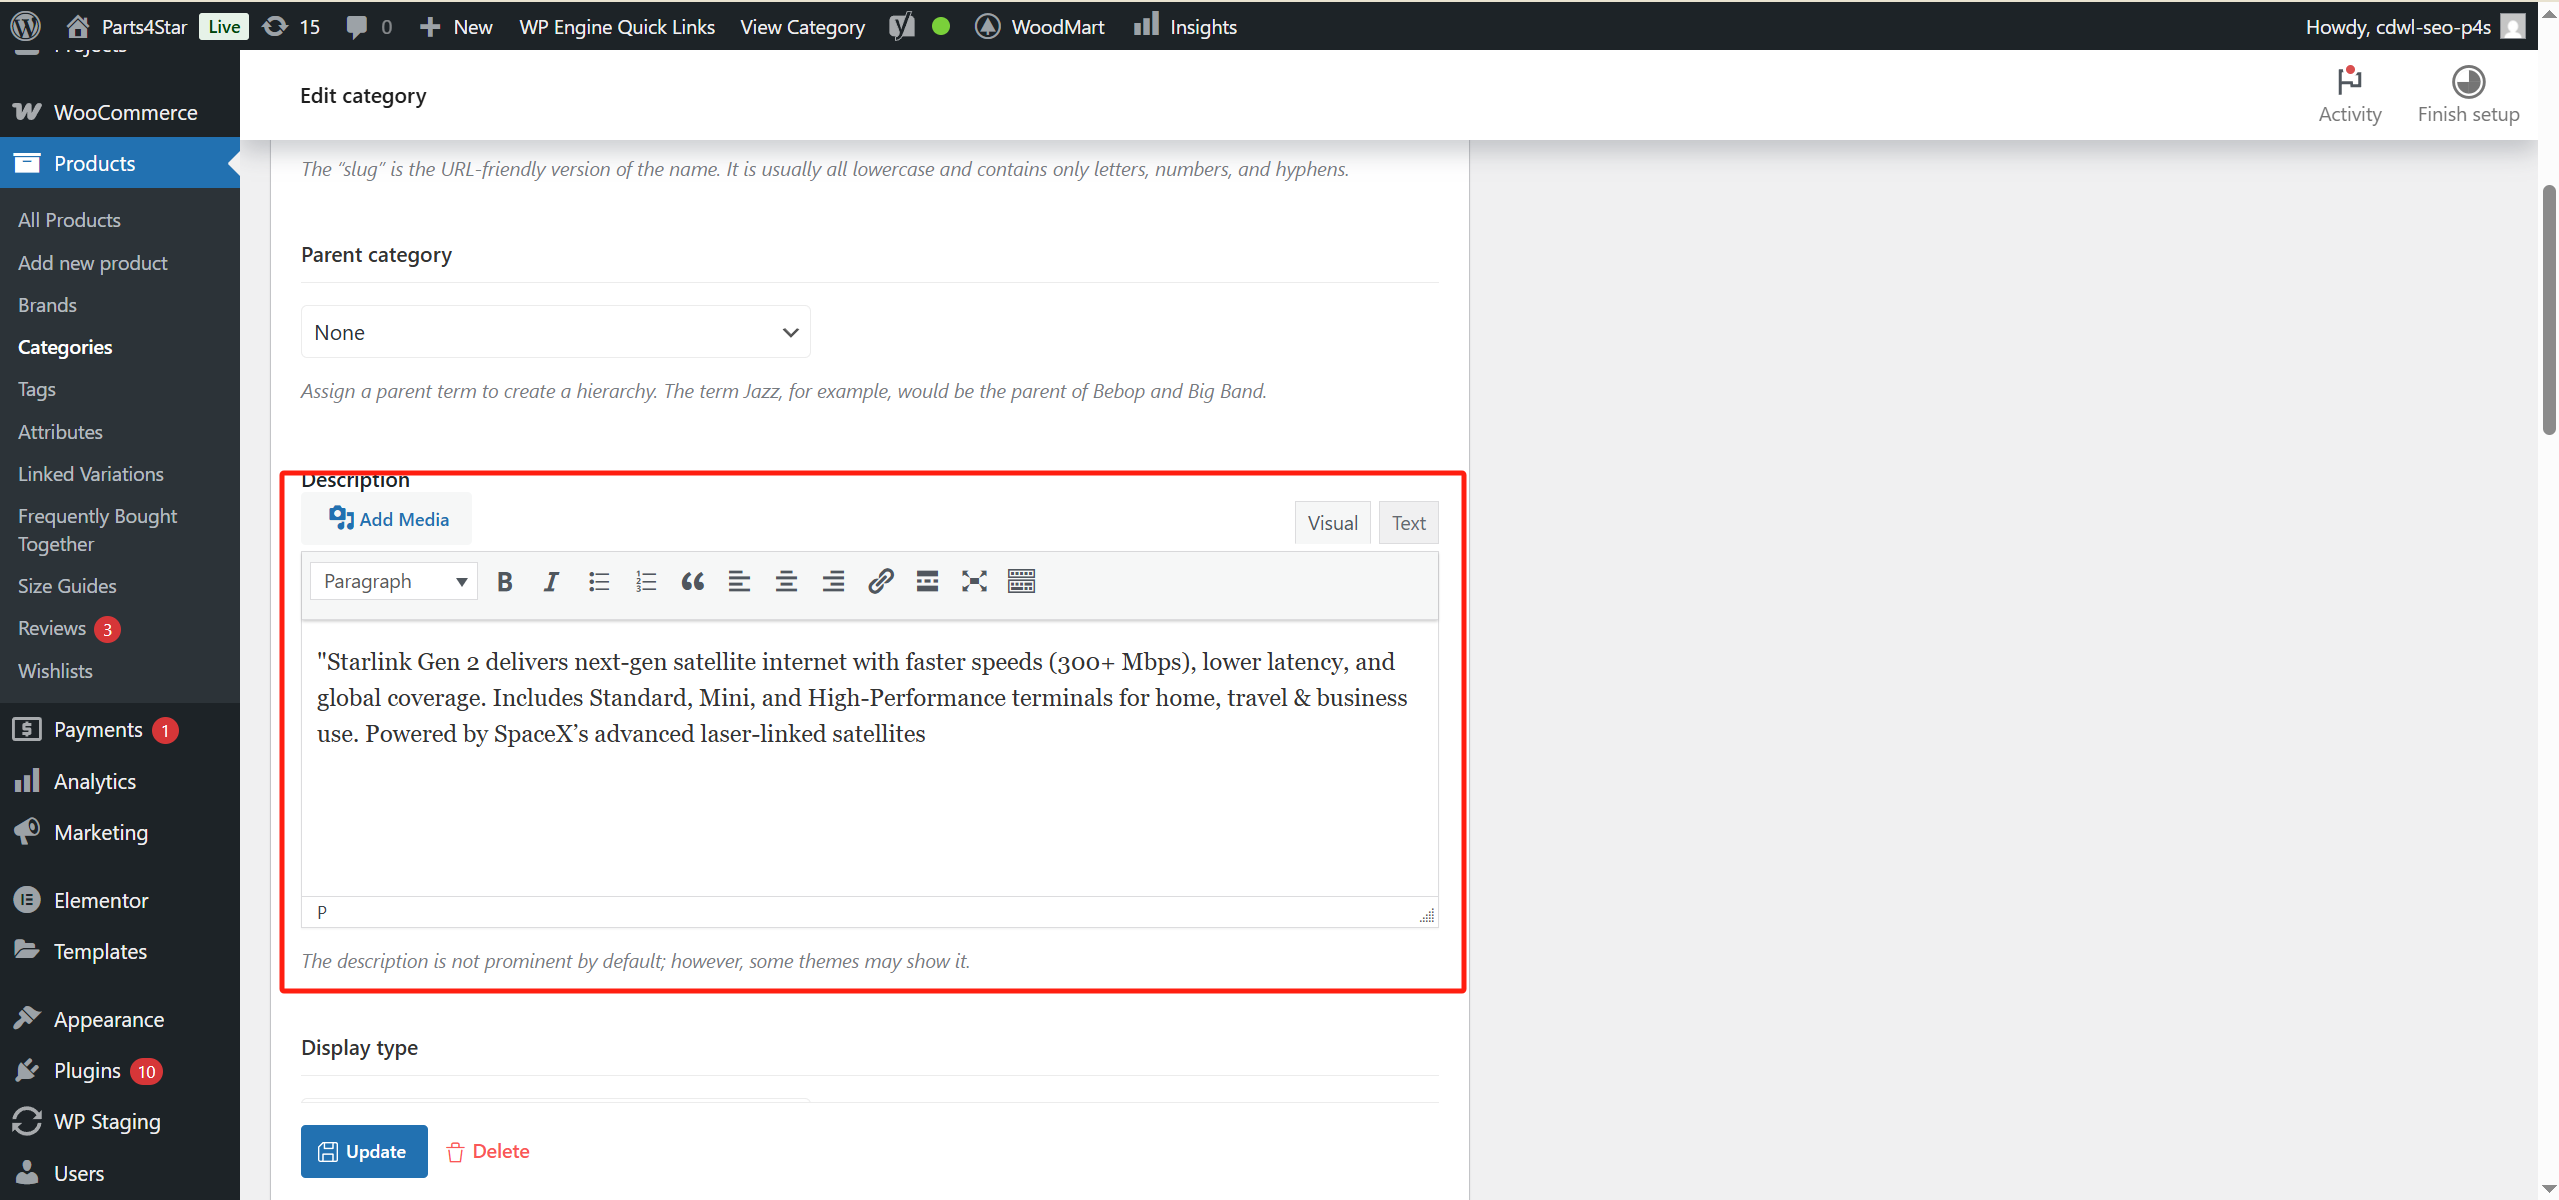Toggle bold formatting in description editor
This screenshot has height=1200, width=2559.
pyautogui.click(x=505, y=582)
